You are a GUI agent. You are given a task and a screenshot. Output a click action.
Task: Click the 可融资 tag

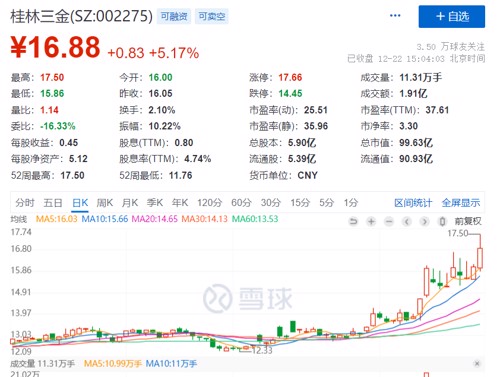point(174,16)
